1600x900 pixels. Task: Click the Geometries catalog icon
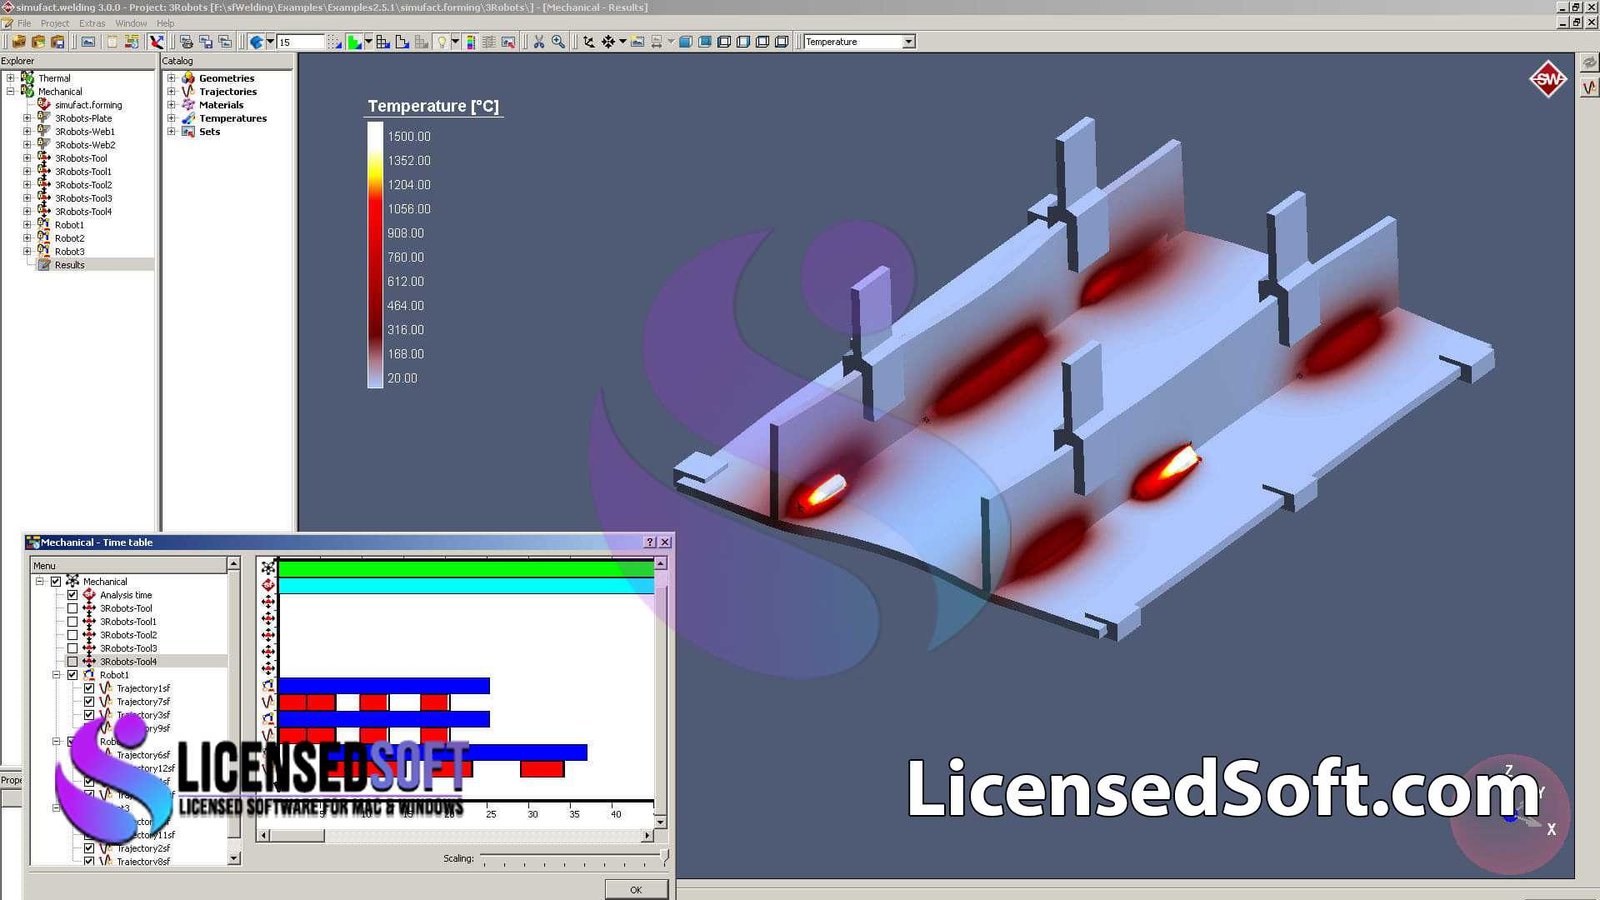[x=188, y=78]
